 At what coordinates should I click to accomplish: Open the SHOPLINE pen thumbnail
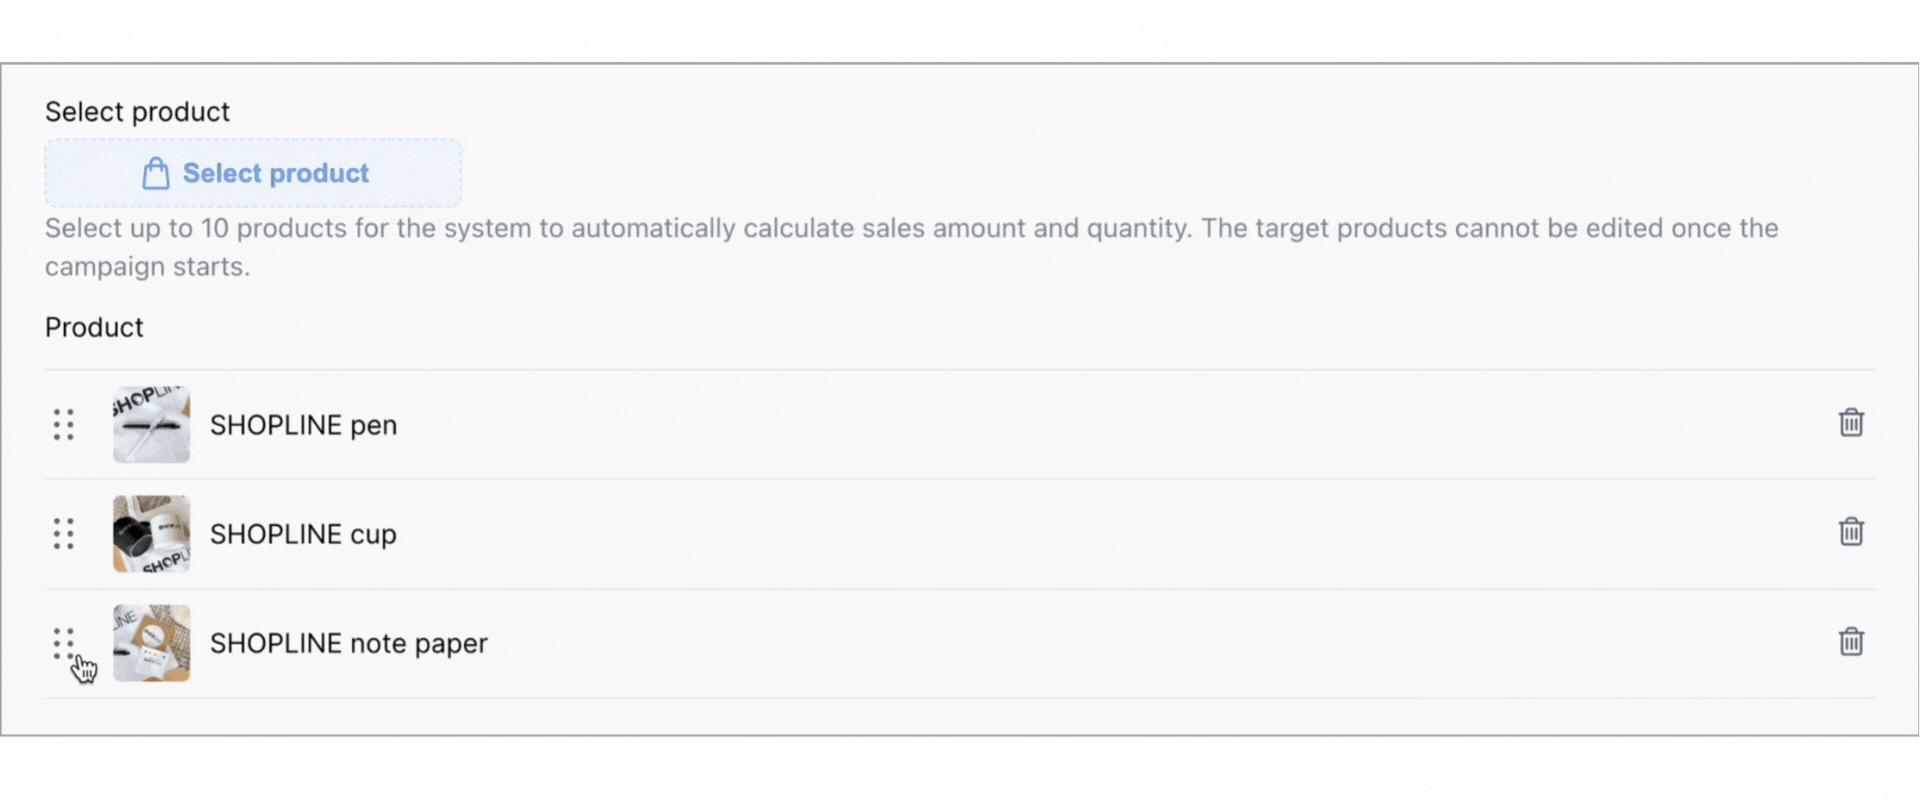(151, 424)
